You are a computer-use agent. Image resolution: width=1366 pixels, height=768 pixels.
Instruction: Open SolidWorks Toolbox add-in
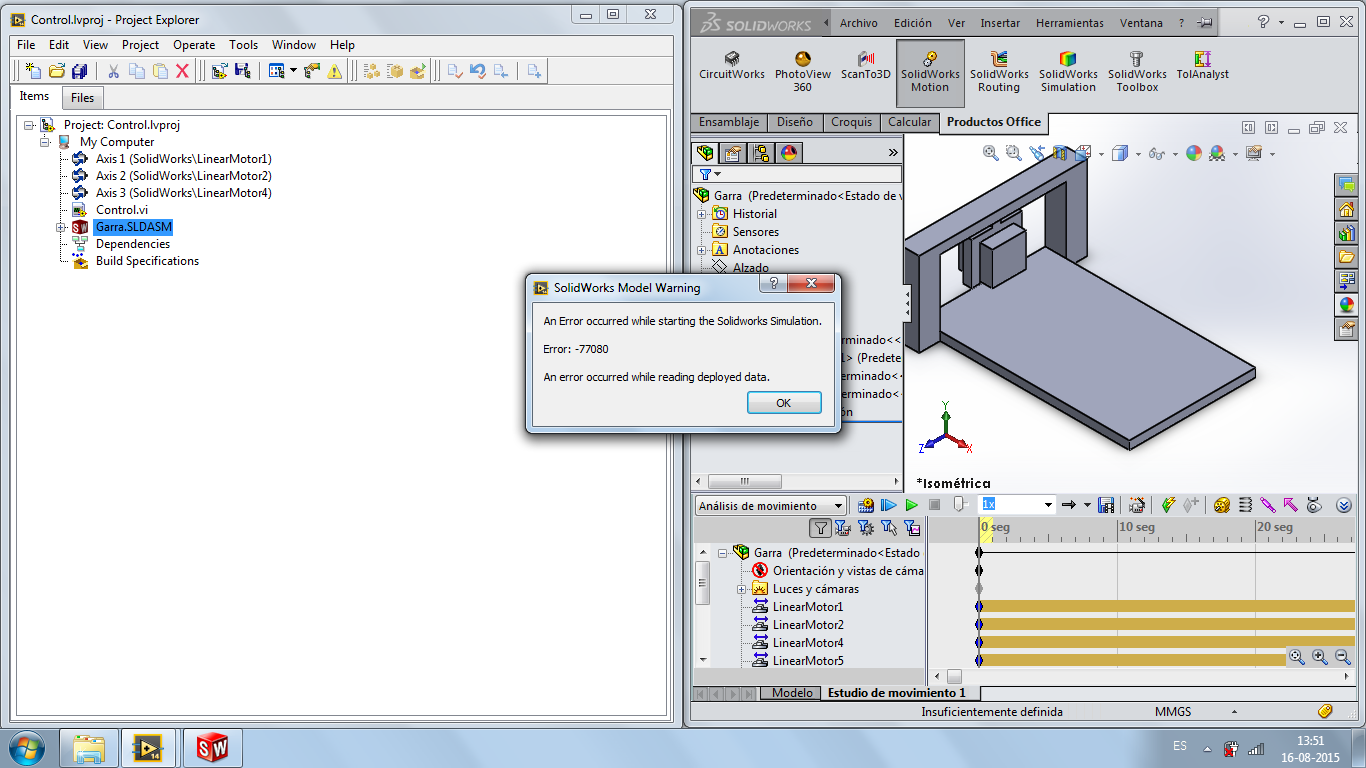(1137, 72)
